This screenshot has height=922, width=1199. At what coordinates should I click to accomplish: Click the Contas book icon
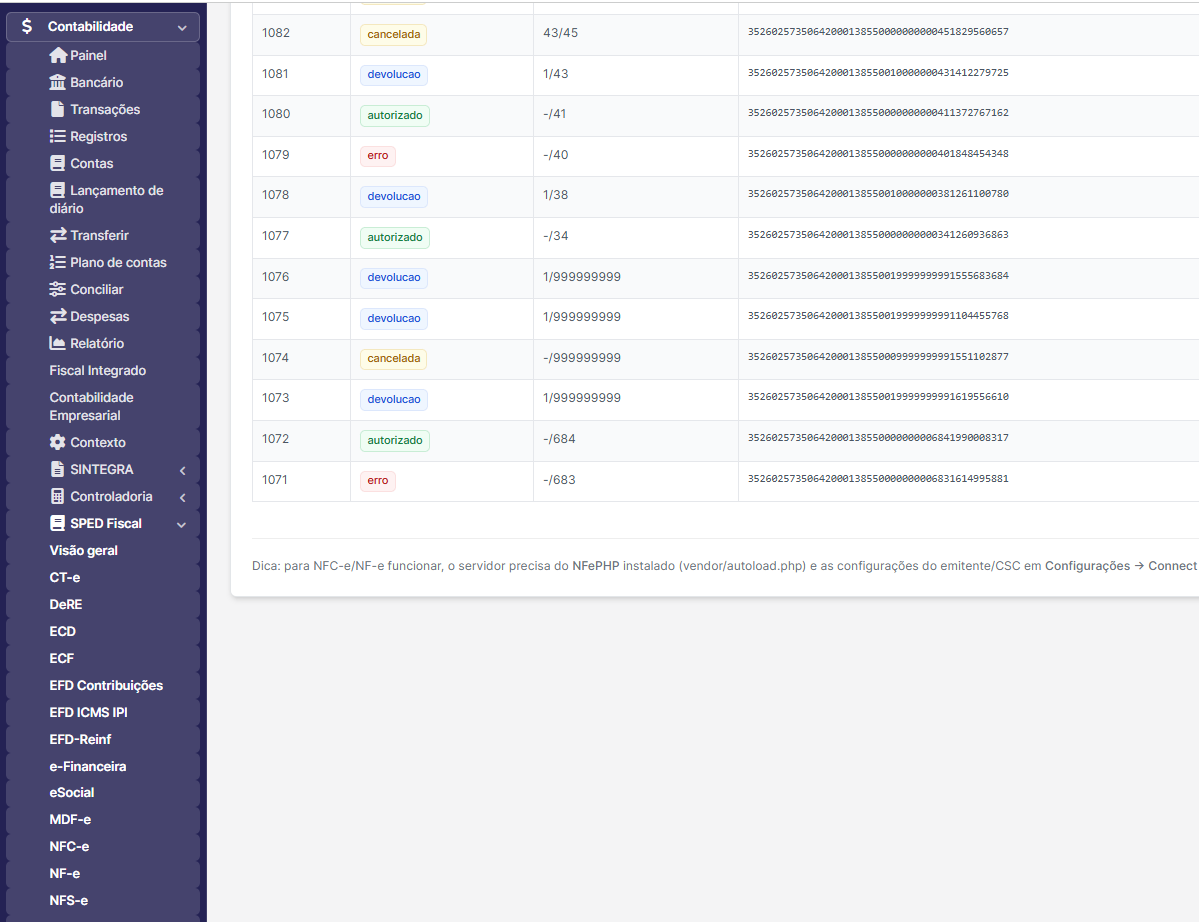pos(58,164)
